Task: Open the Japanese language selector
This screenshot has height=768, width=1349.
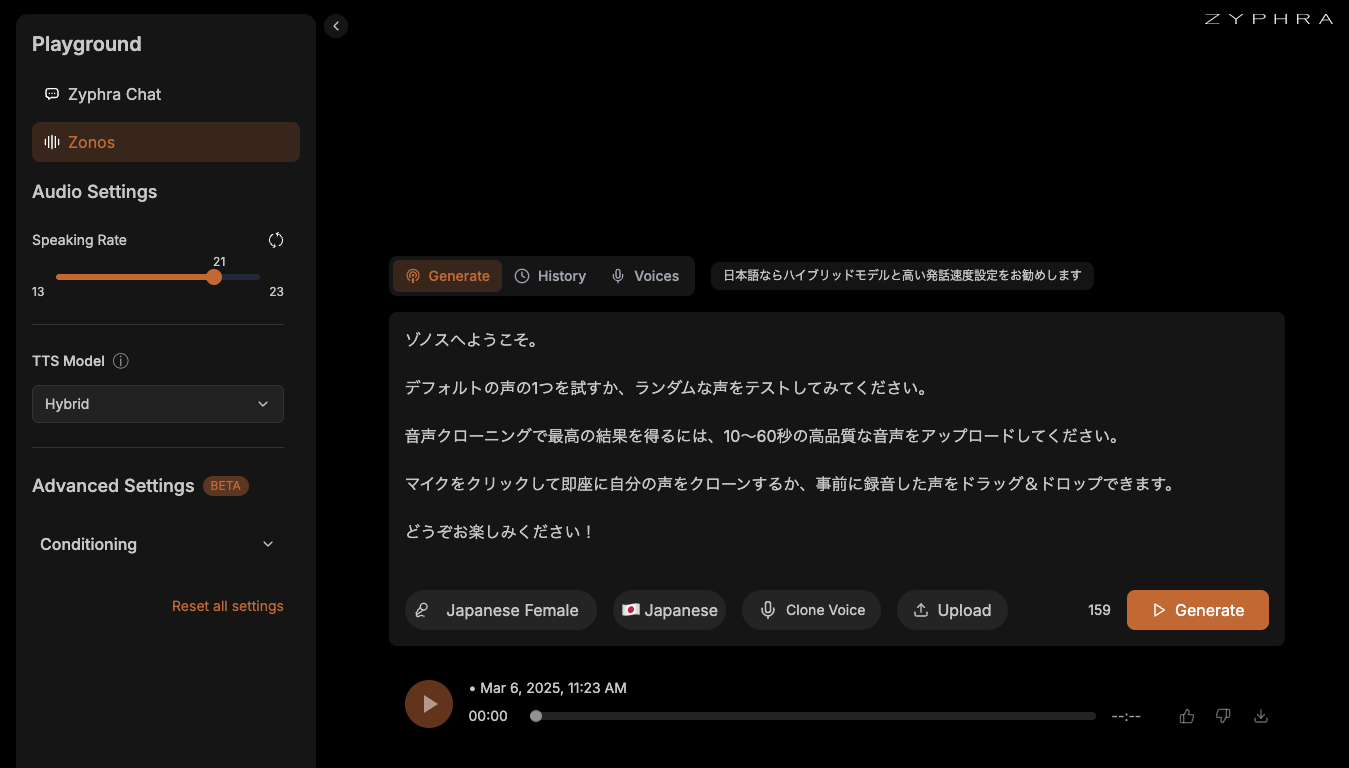Action: tap(669, 610)
